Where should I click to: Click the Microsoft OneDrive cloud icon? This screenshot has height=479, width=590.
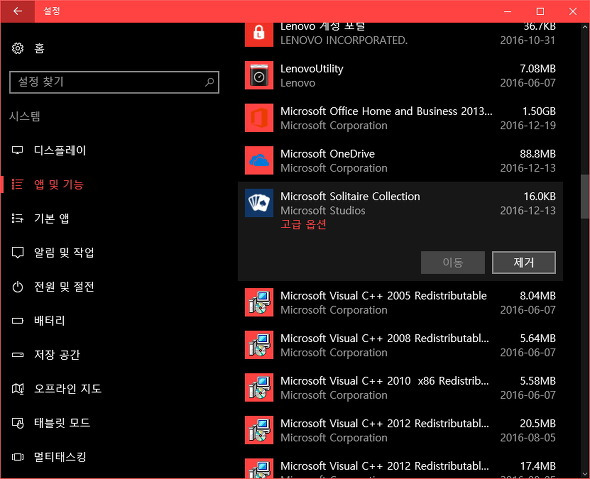click(259, 160)
